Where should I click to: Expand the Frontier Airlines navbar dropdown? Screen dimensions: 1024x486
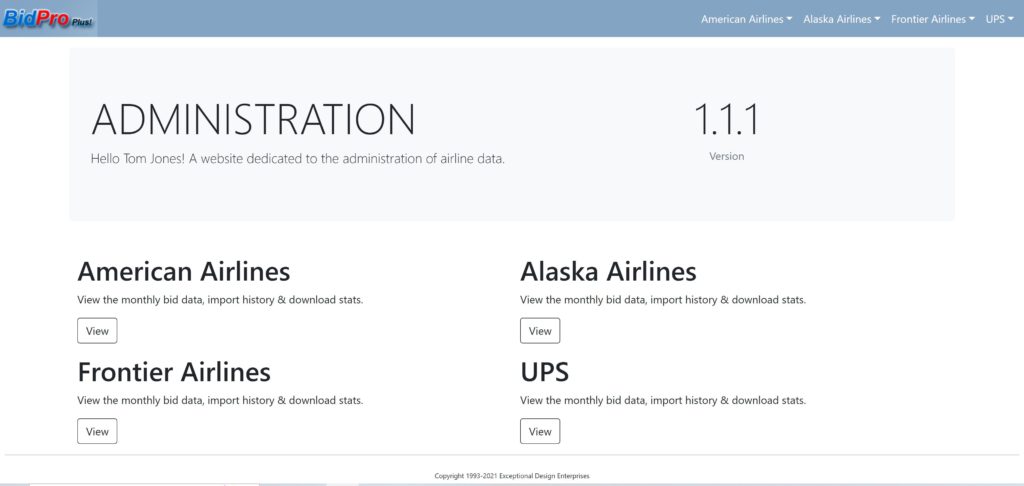(932, 19)
